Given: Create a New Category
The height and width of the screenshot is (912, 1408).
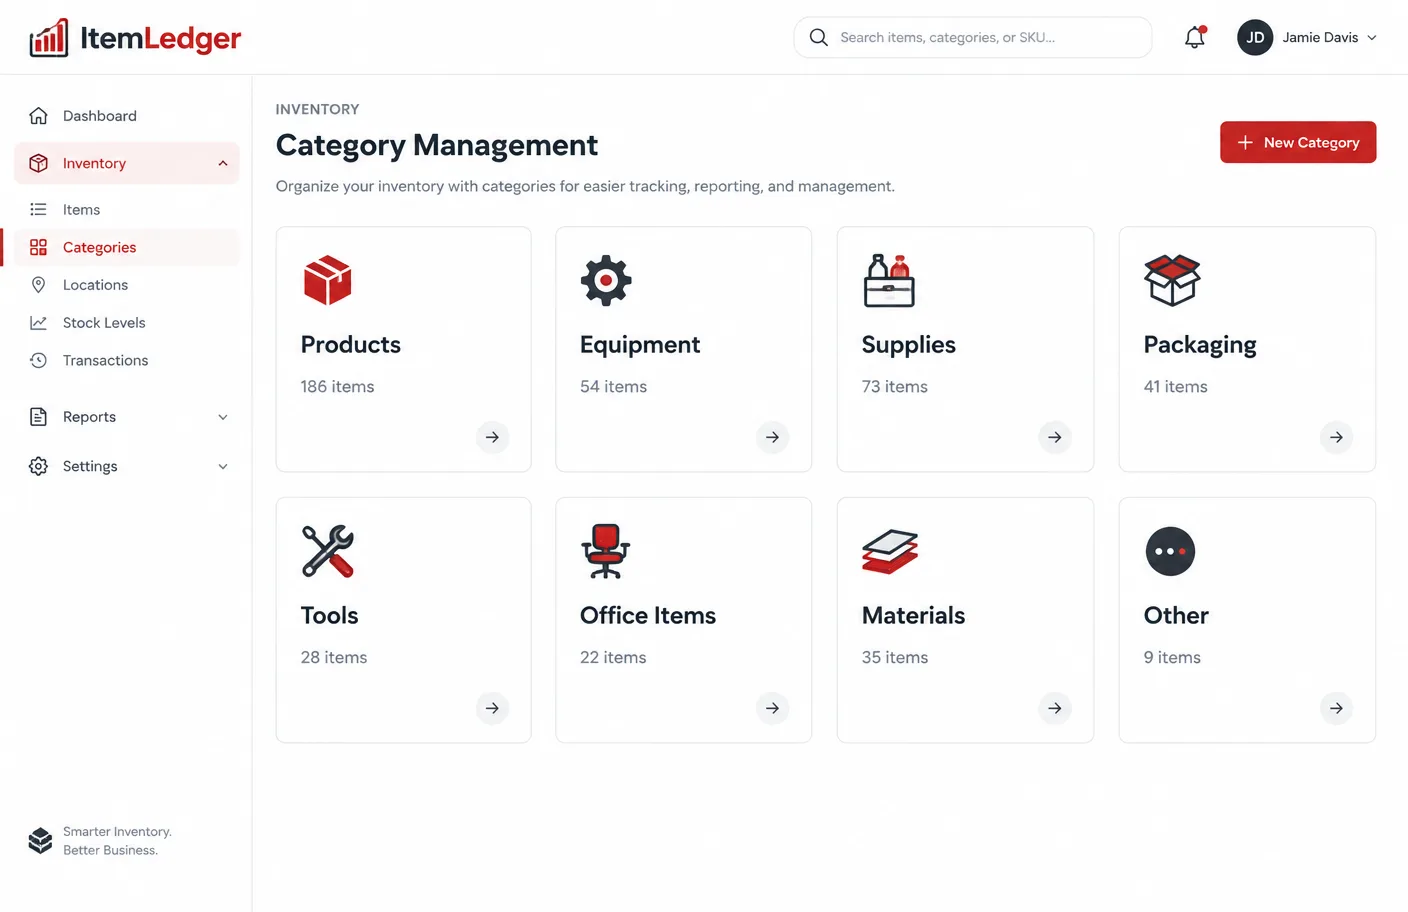Looking at the screenshot, I should point(1298,142).
